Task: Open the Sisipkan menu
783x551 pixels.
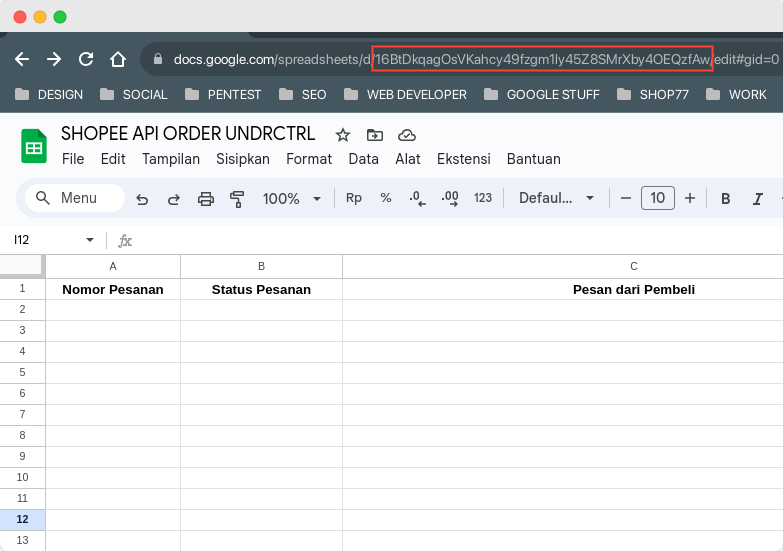Action: coord(243,159)
